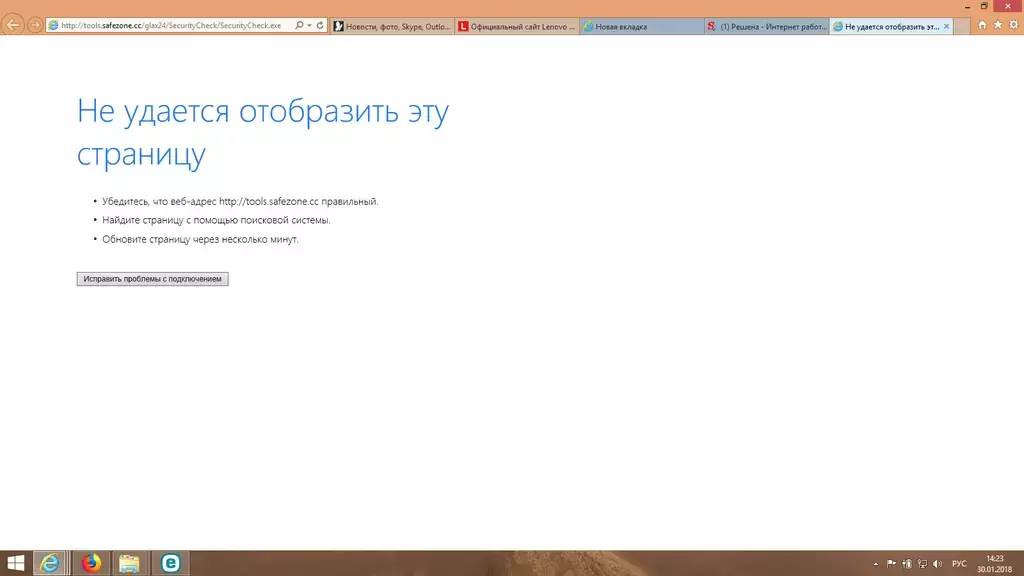Viewport: 1024px width, 576px height.
Task: Open File Explorer from the taskbar
Action: click(x=129, y=563)
